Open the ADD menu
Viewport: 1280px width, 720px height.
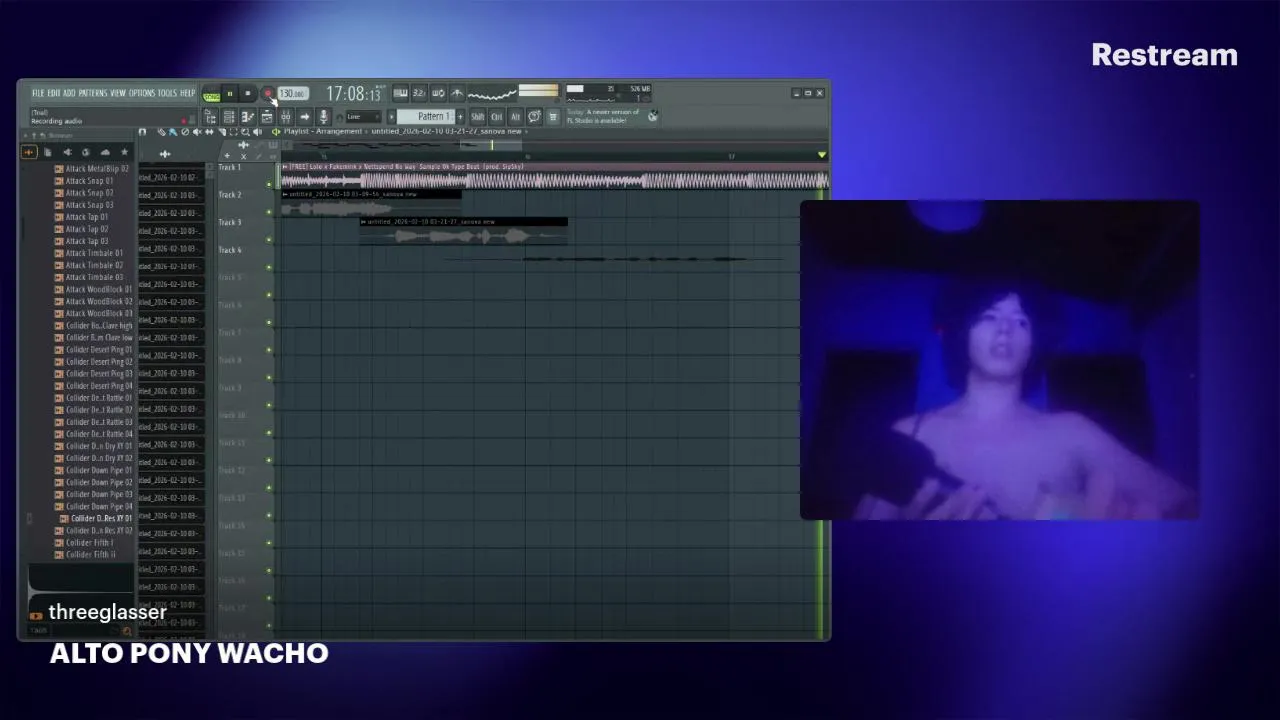click(x=69, y=93)
